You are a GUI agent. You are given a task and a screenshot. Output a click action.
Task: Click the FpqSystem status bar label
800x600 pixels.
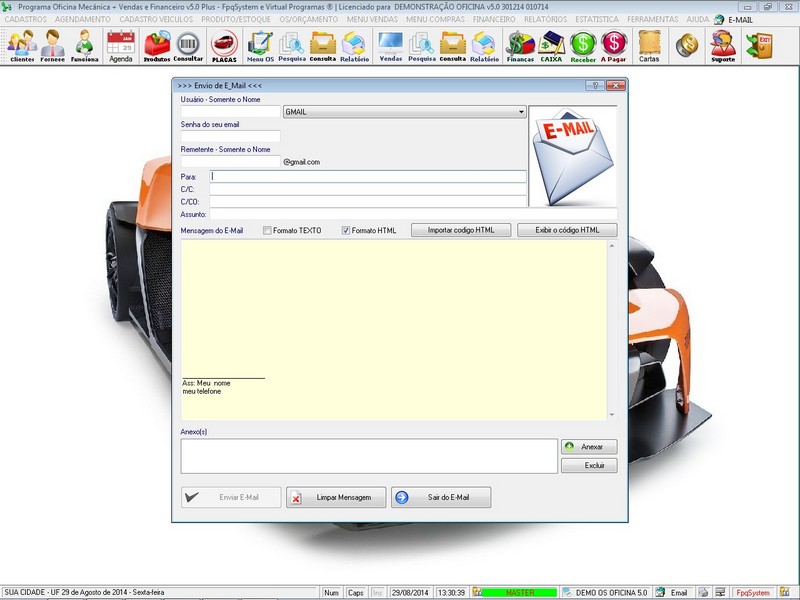click(x=753, y=592)
